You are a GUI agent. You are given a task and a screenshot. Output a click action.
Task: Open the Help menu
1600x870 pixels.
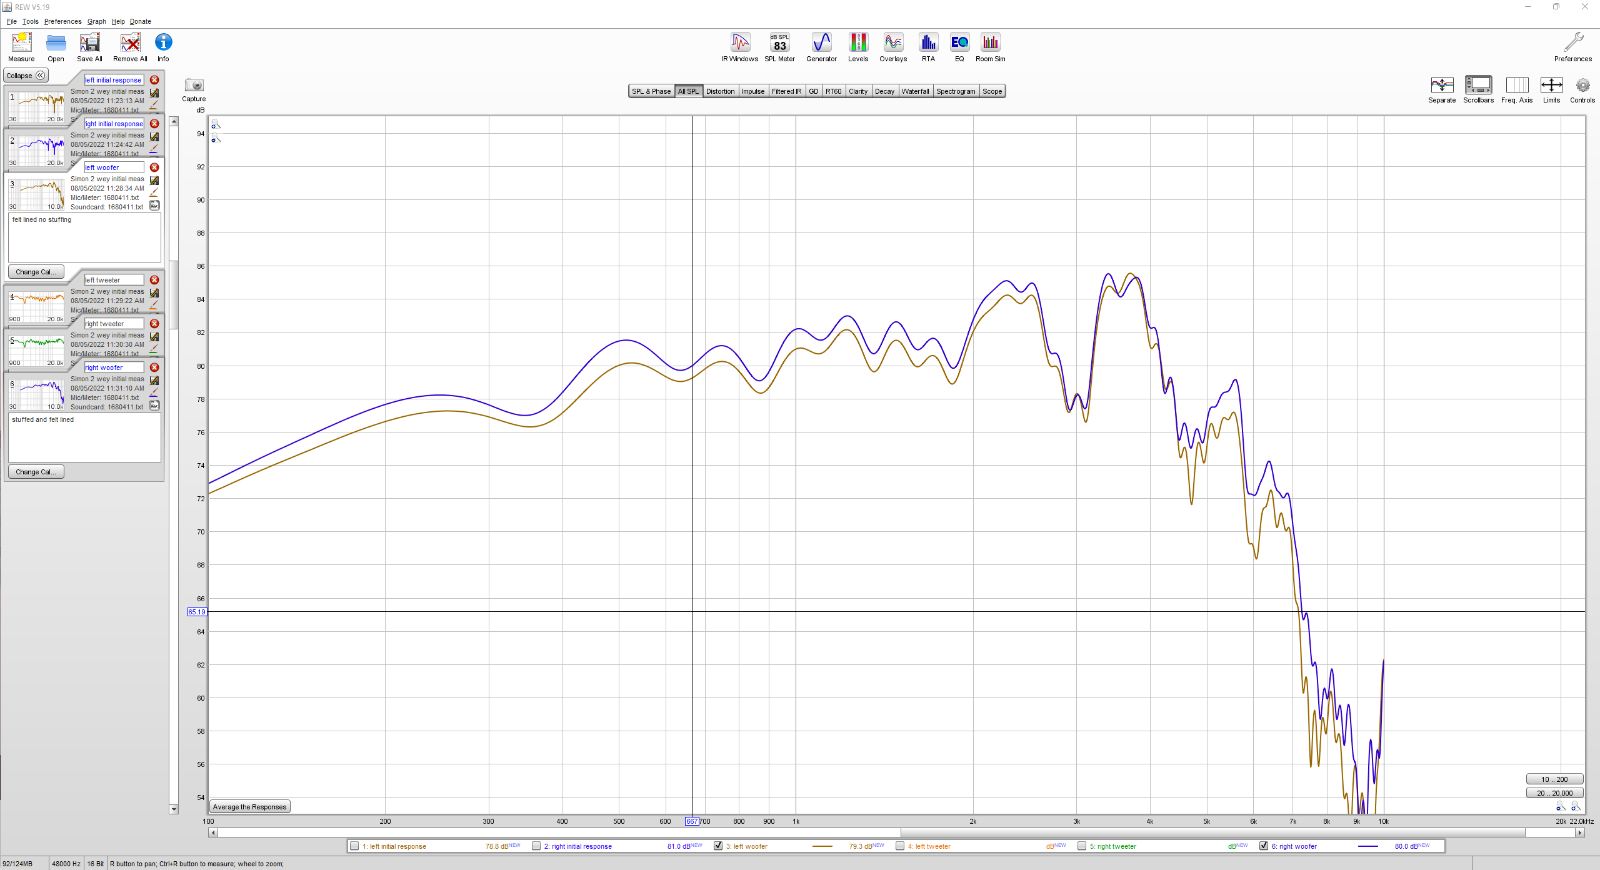click(118, 21)
